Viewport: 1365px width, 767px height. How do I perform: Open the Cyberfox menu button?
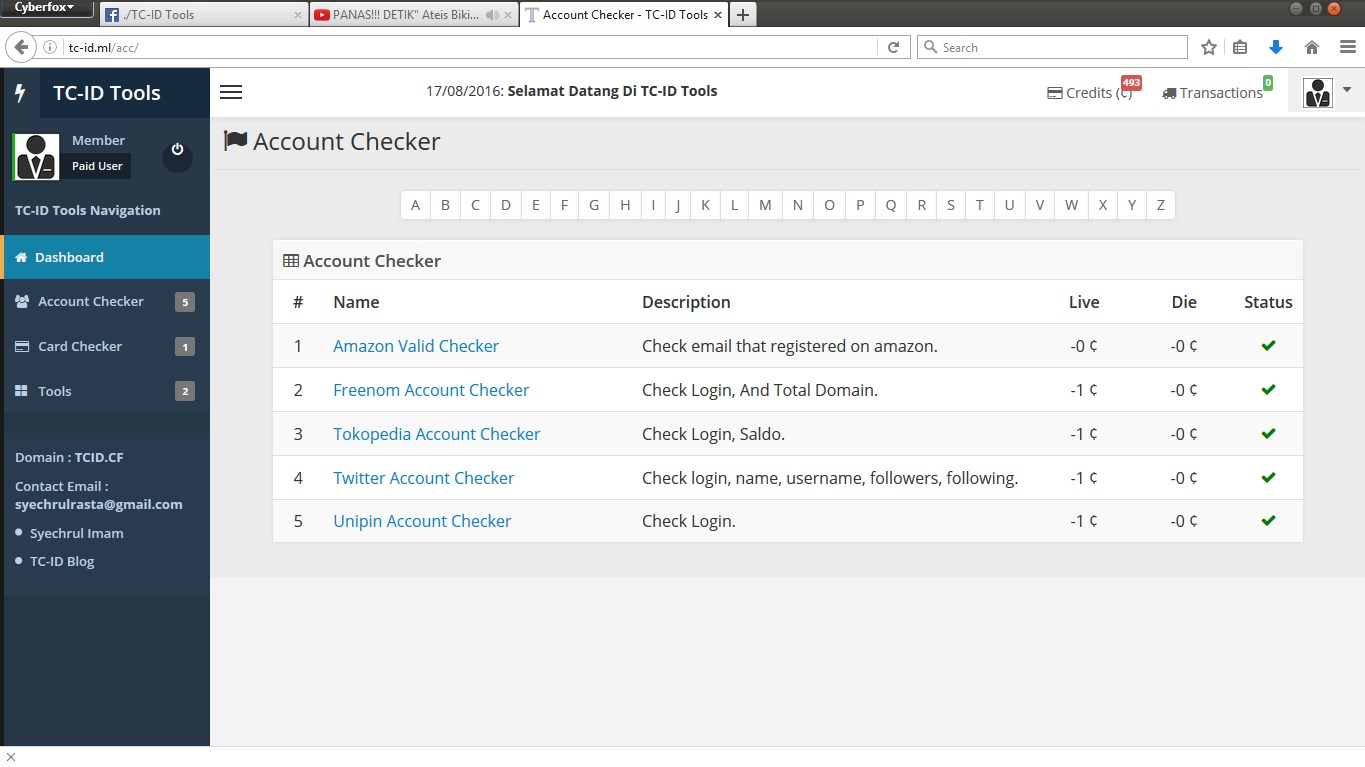coord(44,8)
